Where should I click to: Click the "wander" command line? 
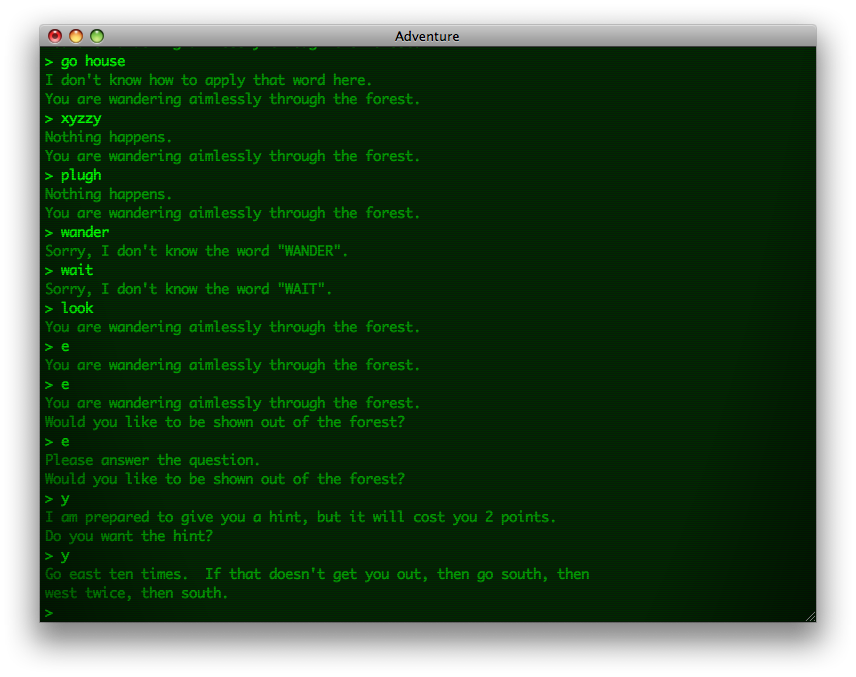[84, 232]
